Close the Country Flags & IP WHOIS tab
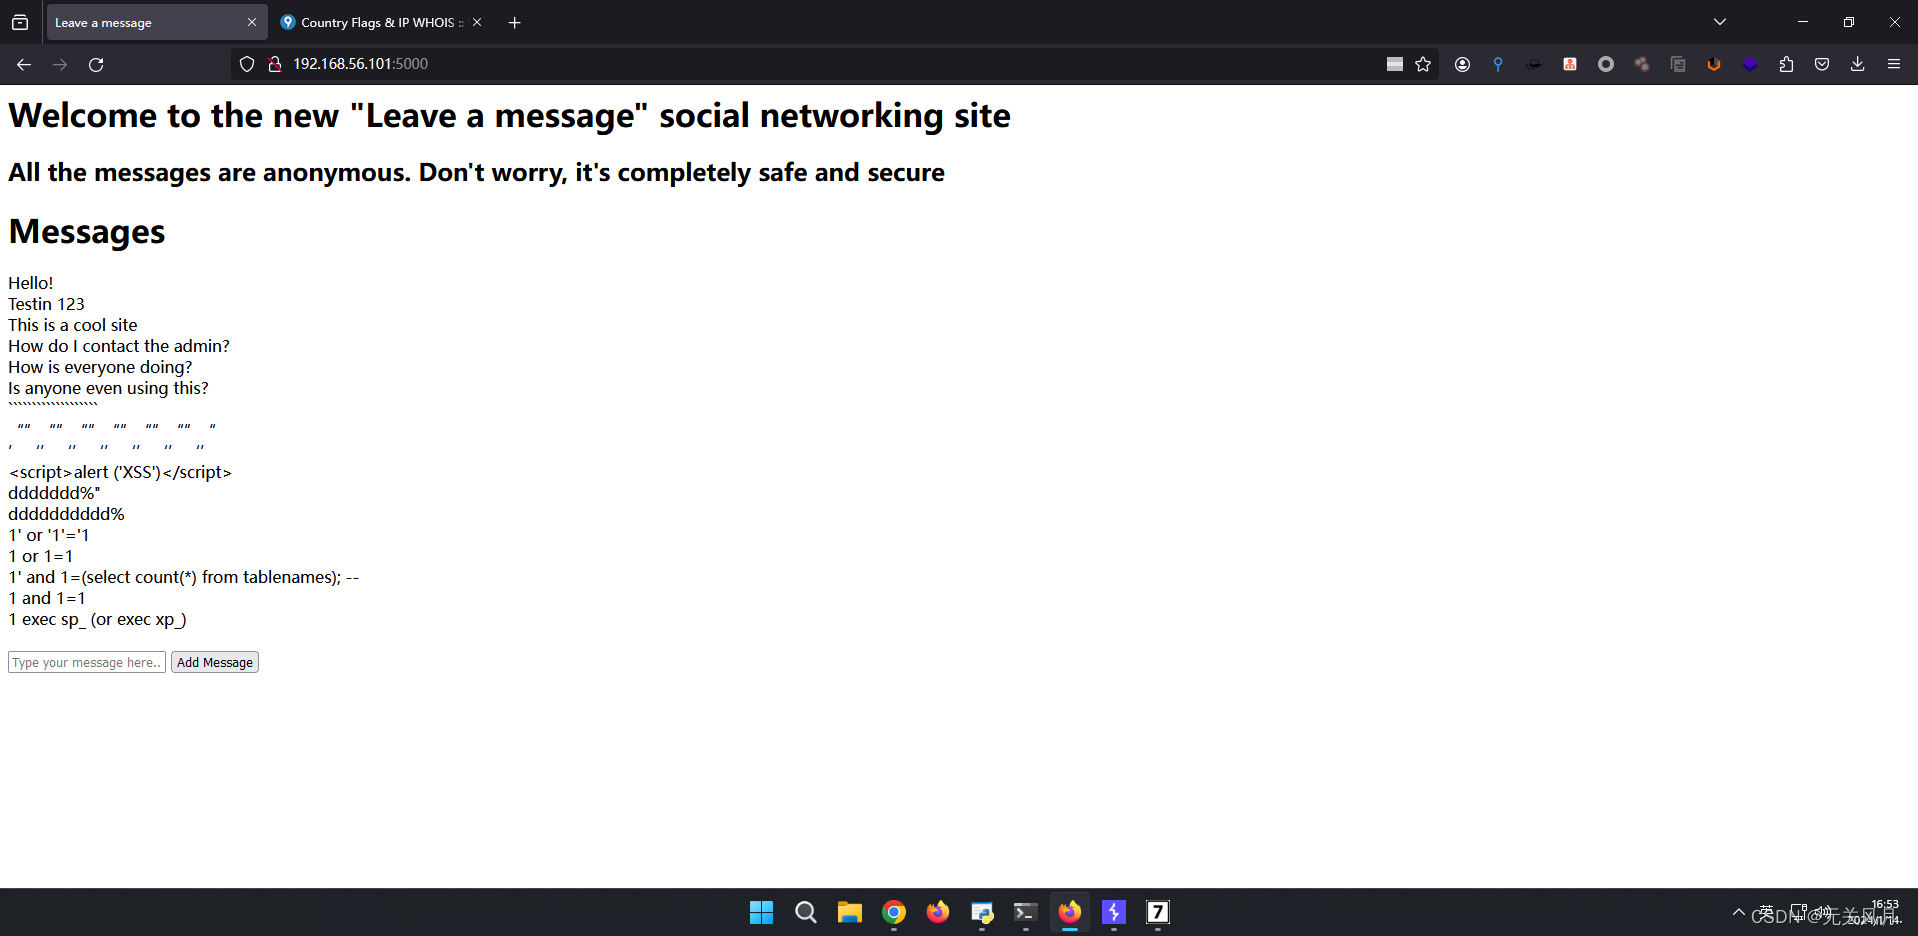Screen dimensions: 1918x936 (x=477, y=22)
